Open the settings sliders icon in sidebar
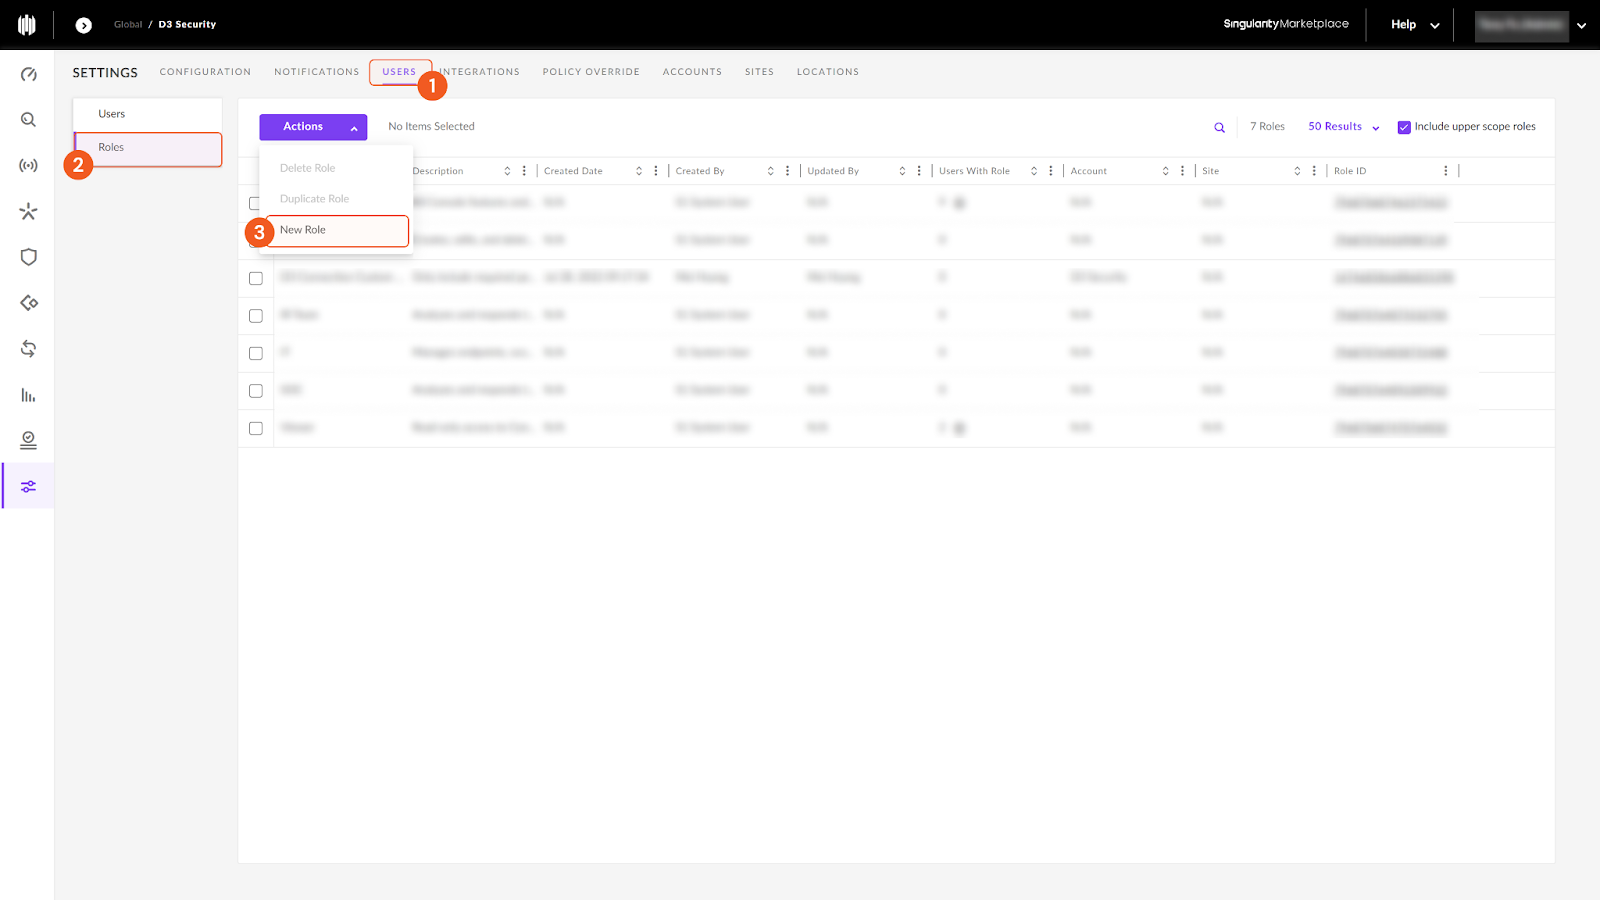The width and height of the screenshot is (1600, 900). 28,486
